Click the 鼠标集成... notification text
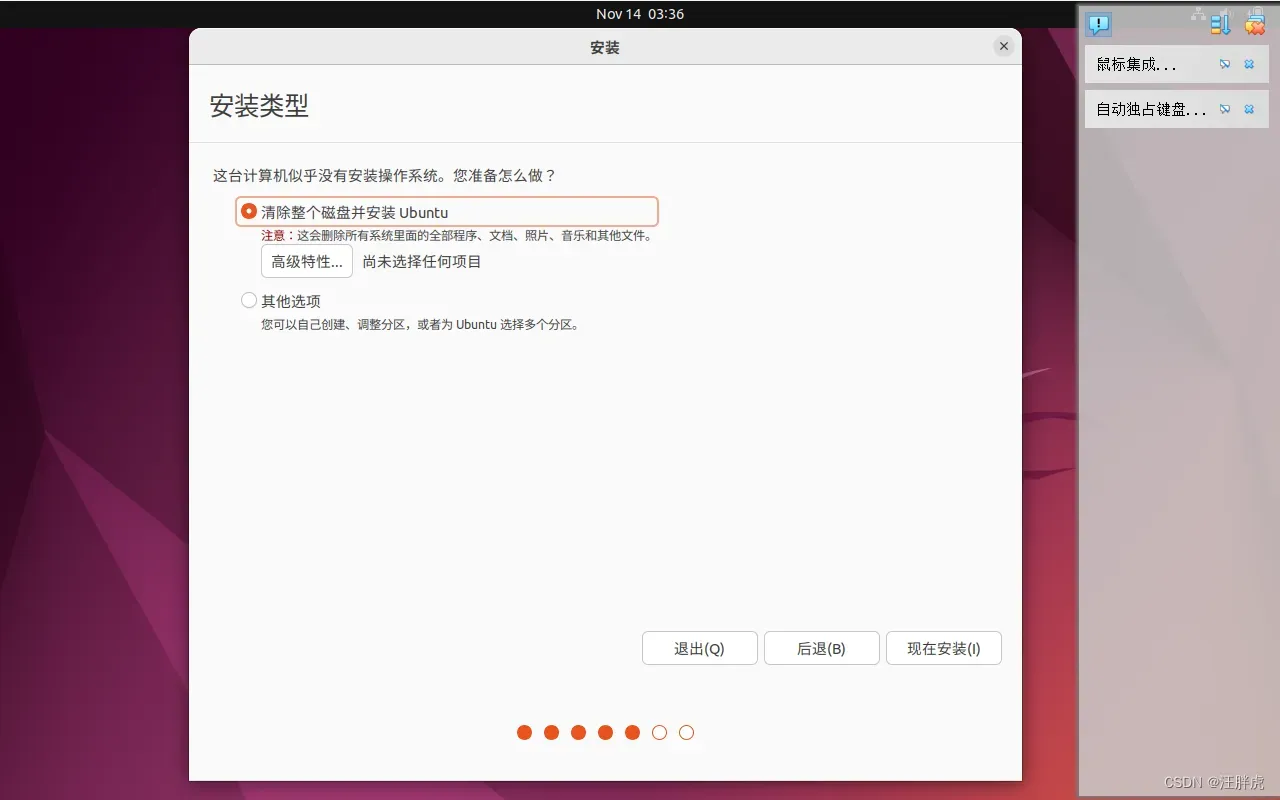This screenshot has height=800, width=1280. 1136,64
